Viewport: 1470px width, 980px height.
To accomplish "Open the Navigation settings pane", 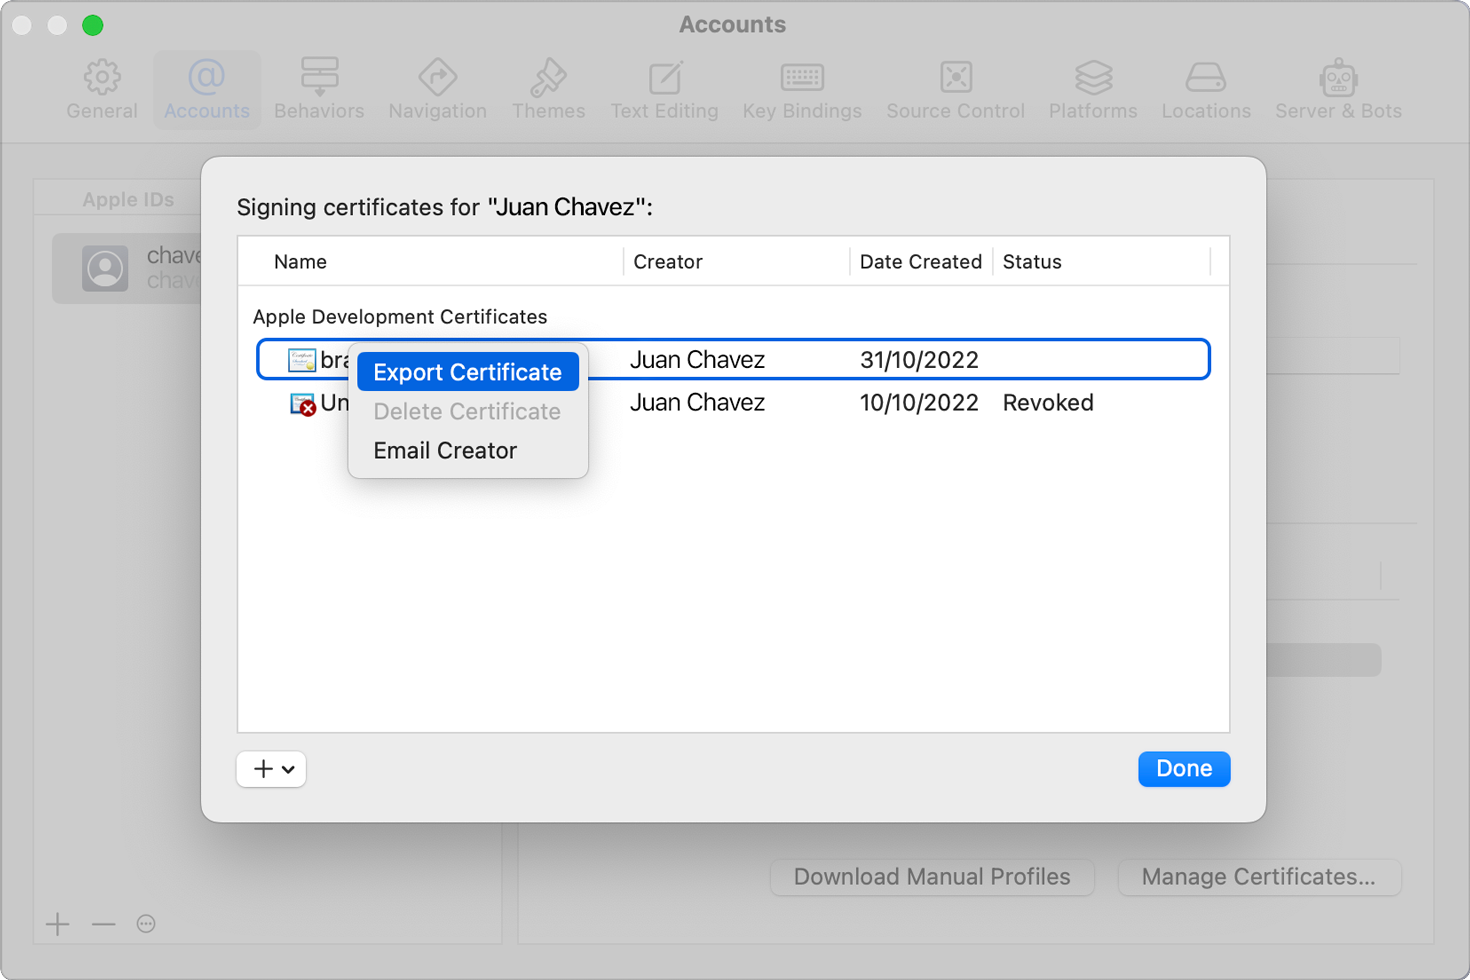I will (x=437, y=88).
